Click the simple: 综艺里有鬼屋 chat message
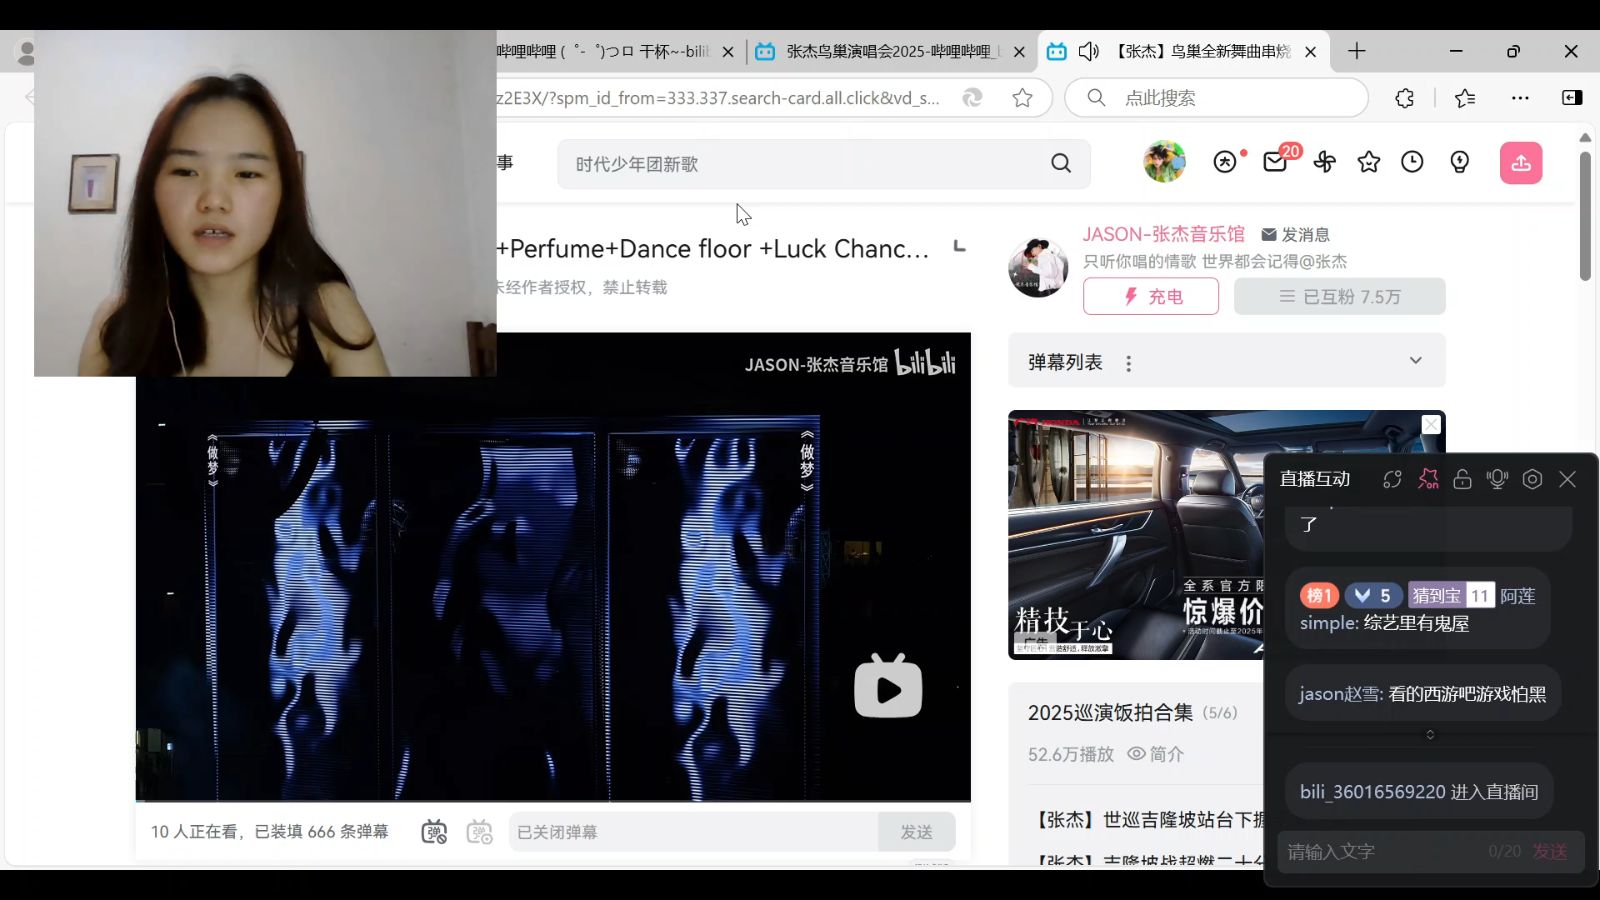1600x900 pixels. (1418, 609)
